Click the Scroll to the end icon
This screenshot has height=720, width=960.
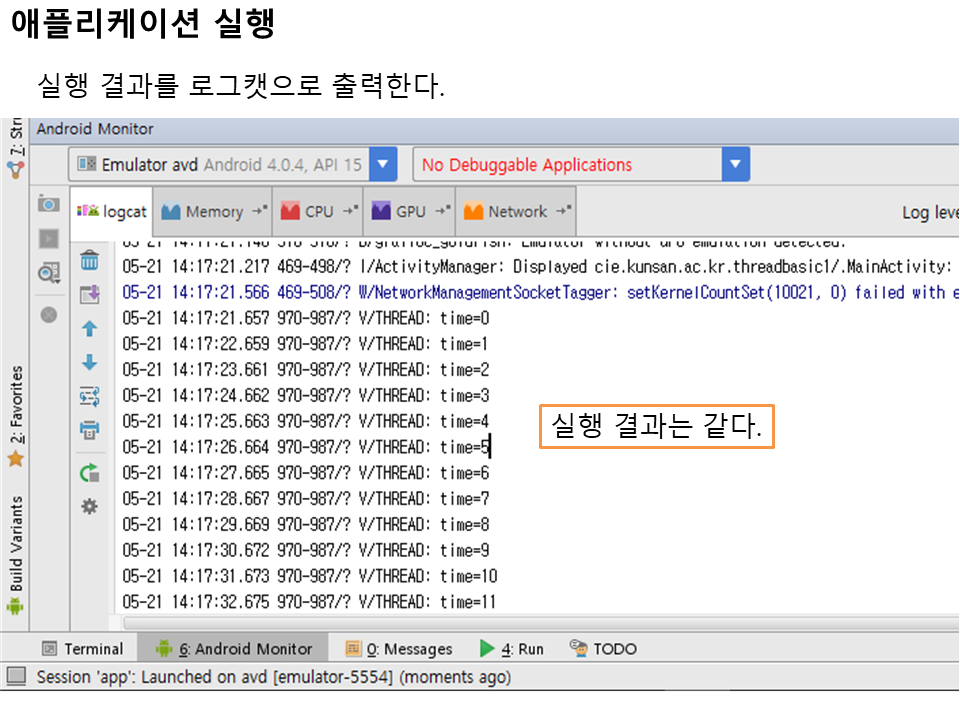coord(90,294)
